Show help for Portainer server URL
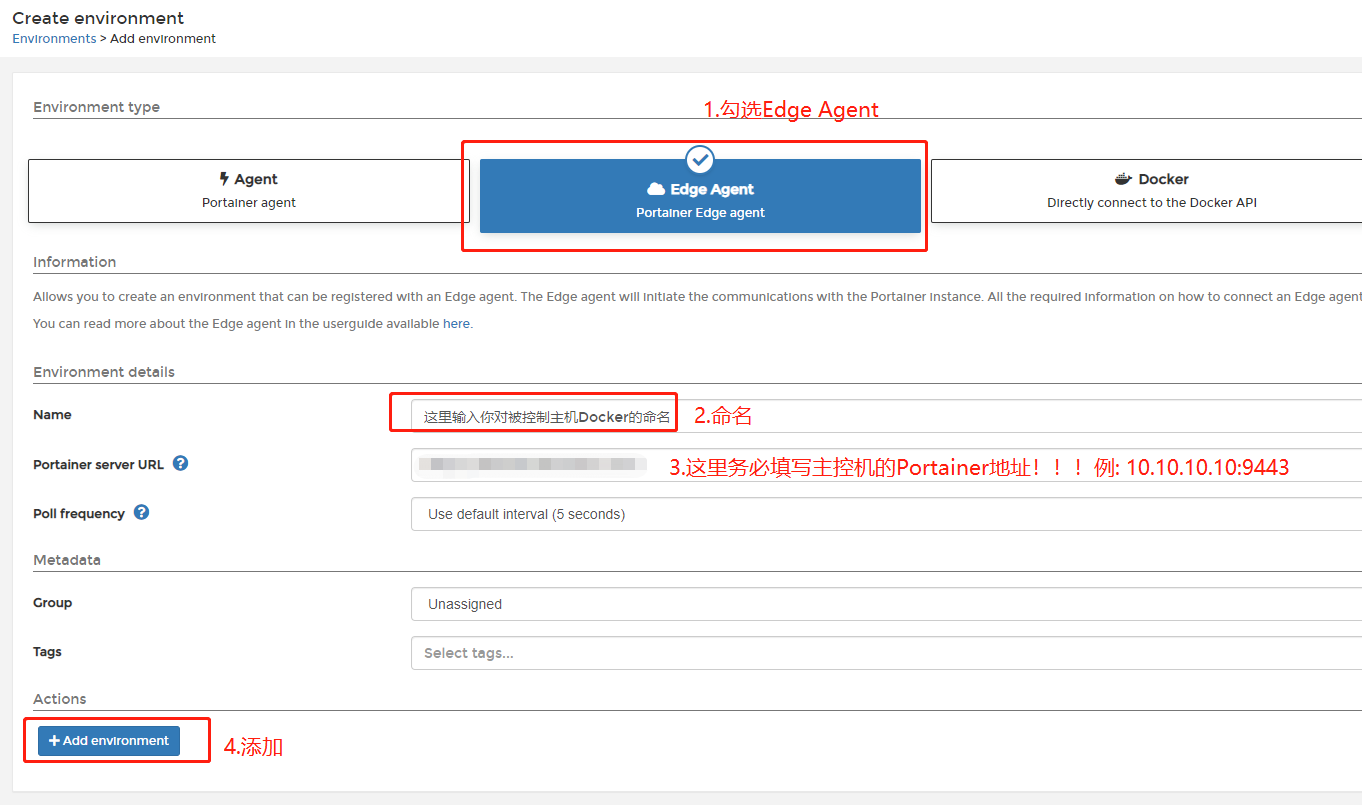1362x805 pixels. pos(181,464)
